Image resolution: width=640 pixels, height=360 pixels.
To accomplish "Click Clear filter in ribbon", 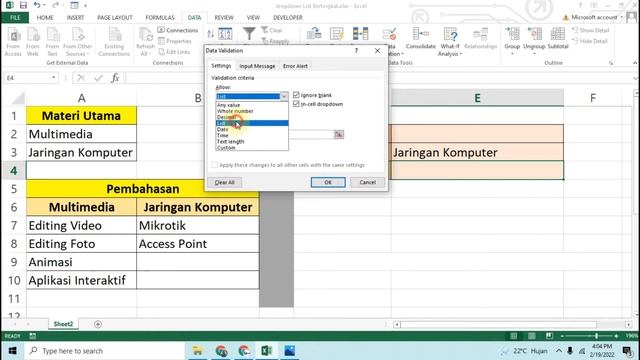I will 272,30.
